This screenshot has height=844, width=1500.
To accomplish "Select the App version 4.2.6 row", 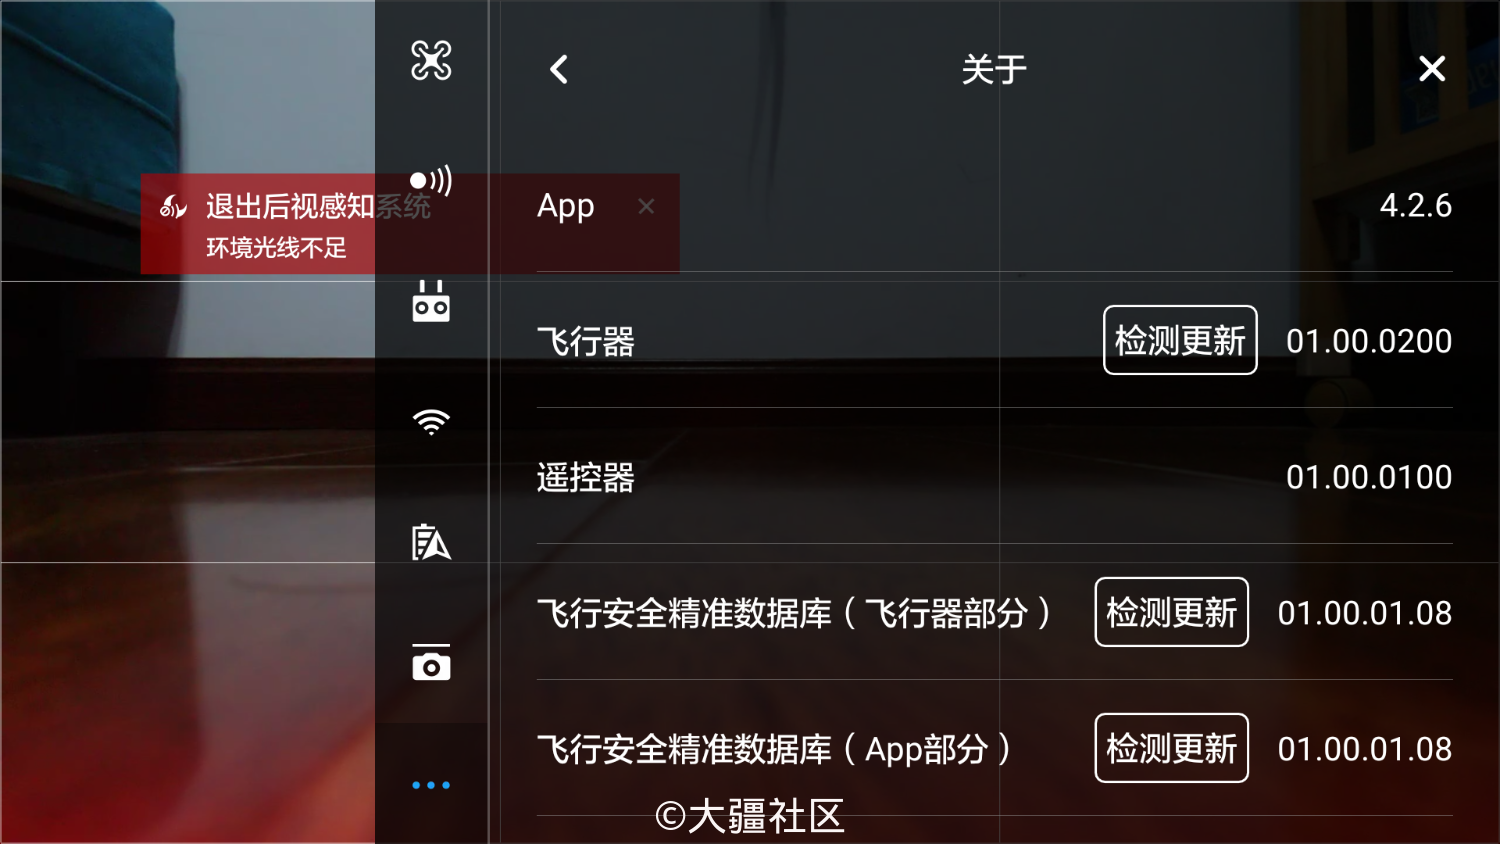I will click(995, 206).
